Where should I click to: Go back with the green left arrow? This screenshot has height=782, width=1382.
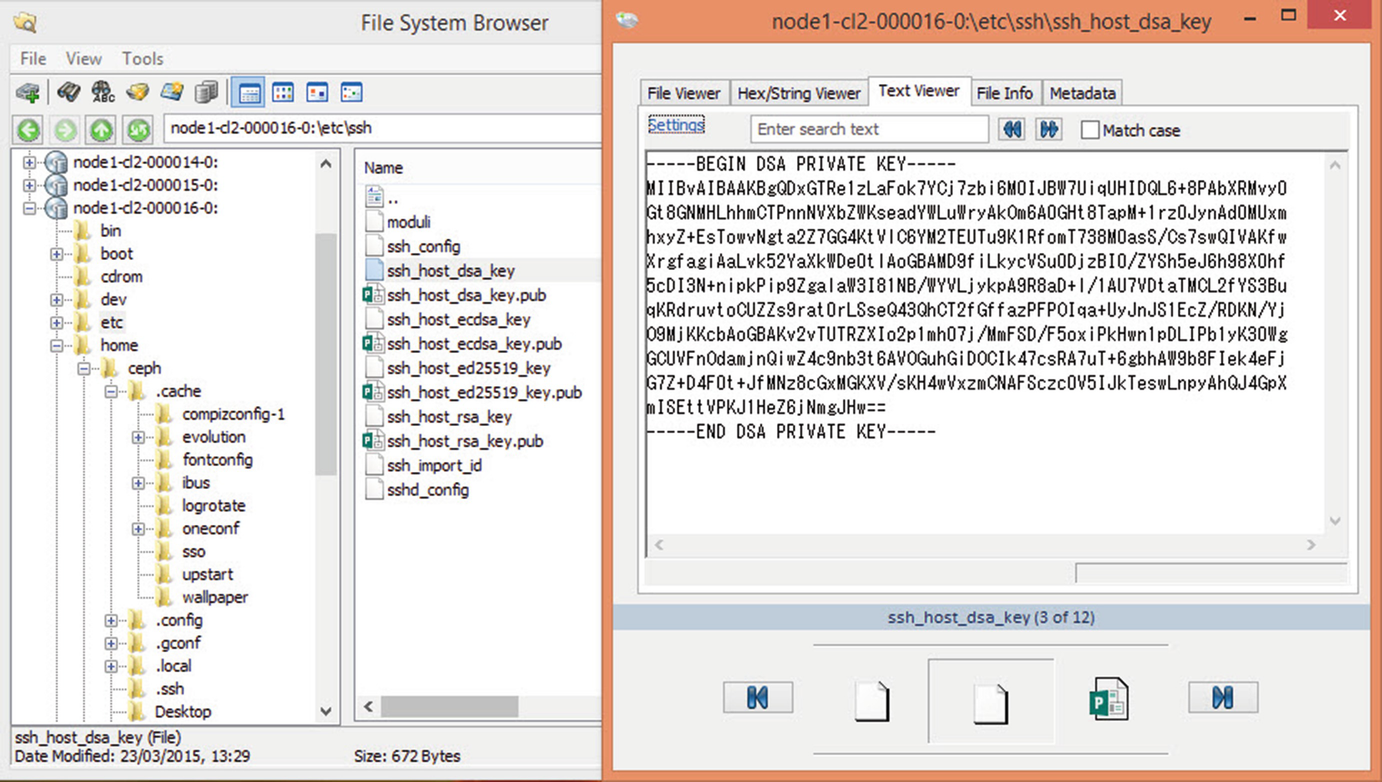29,129
